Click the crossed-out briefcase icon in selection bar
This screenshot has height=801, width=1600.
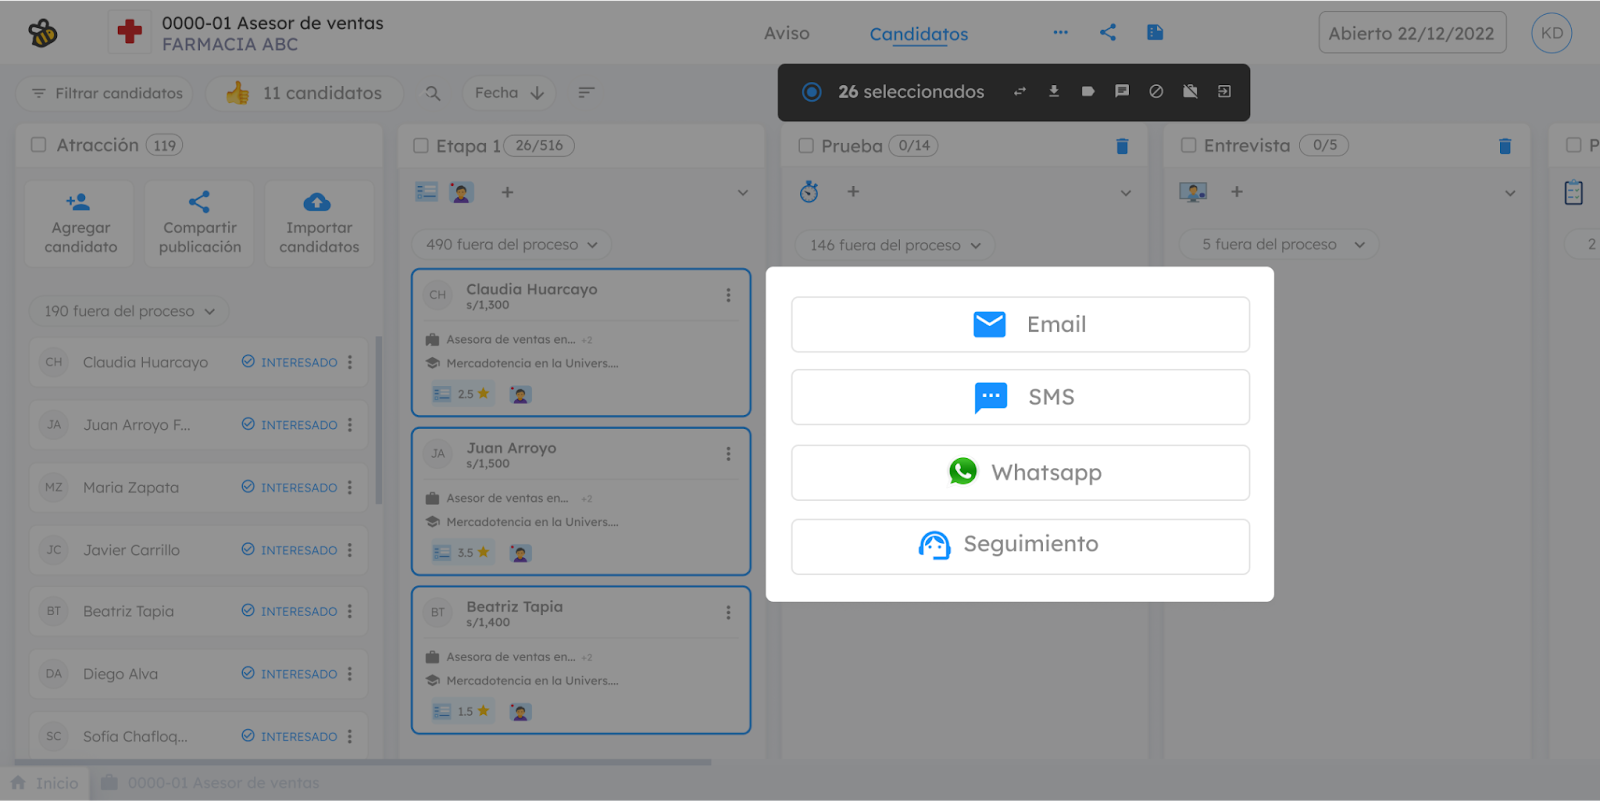pos(1190,91)
